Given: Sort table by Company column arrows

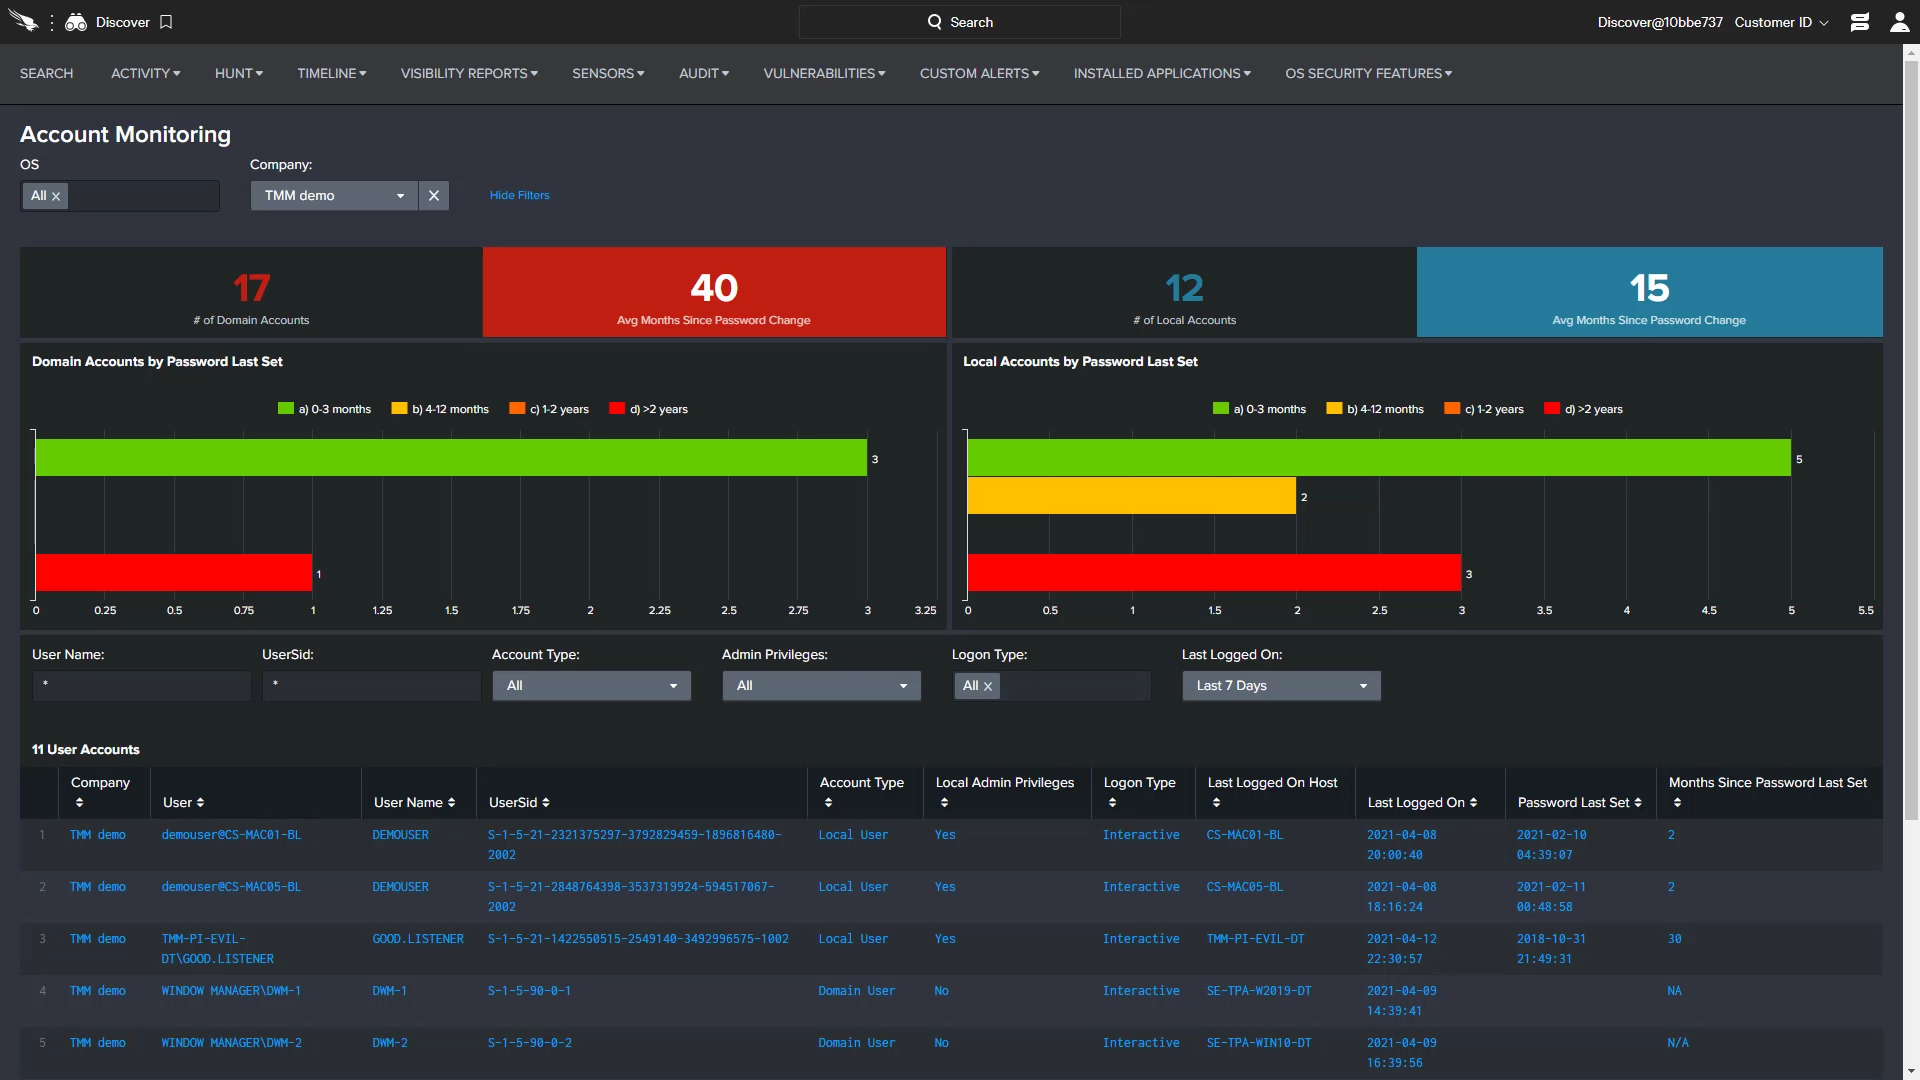Looking at the screenshot, I should click(x=79, y=802).
